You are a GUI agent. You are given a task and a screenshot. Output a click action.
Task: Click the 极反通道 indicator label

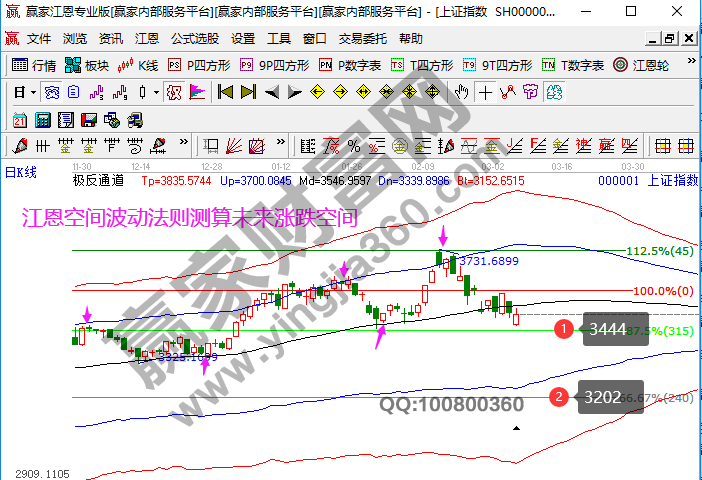97,181
